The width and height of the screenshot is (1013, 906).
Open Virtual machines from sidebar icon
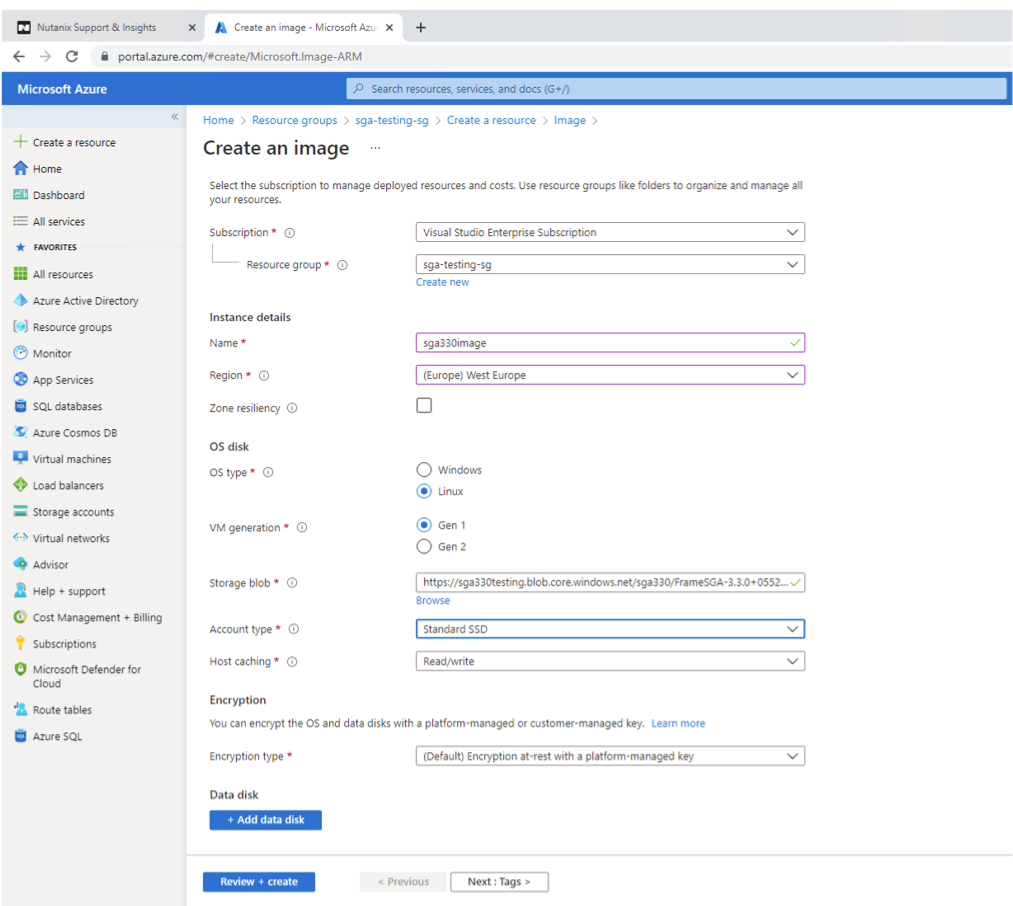click(21, 459)
